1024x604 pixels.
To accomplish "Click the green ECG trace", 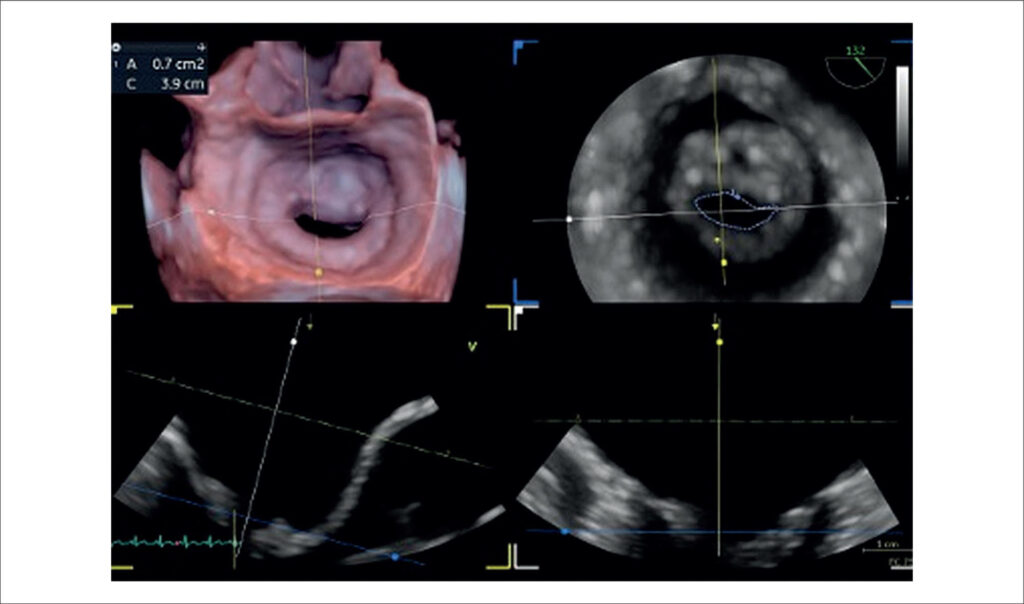I will pos(174,542).
